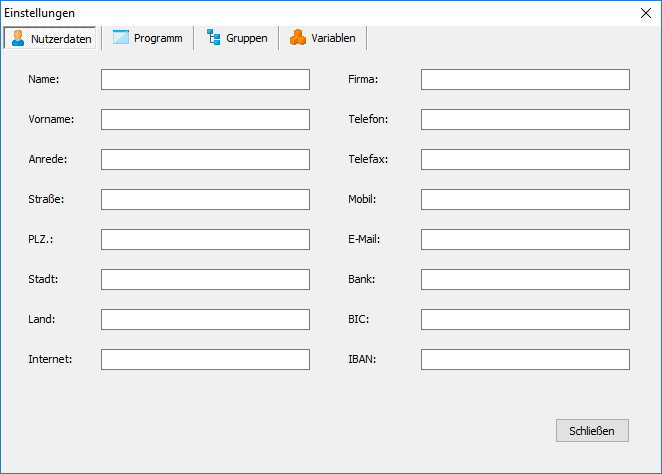Focus the Stadt text box
The height and width of the screenshot is (474, 662).
pyautogui.click(x=205, y=279)
